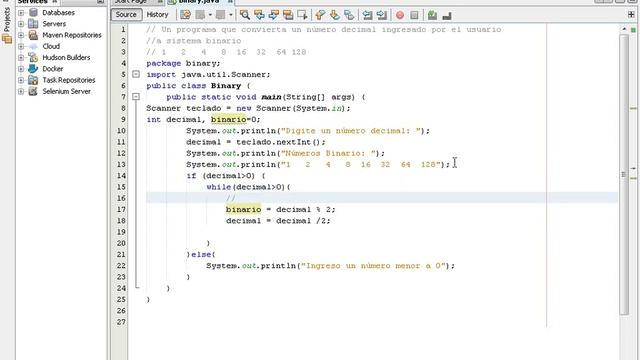This screenshot has width=640, height=360.
Task: Switch to the Source view
Action: click(126, 15)
